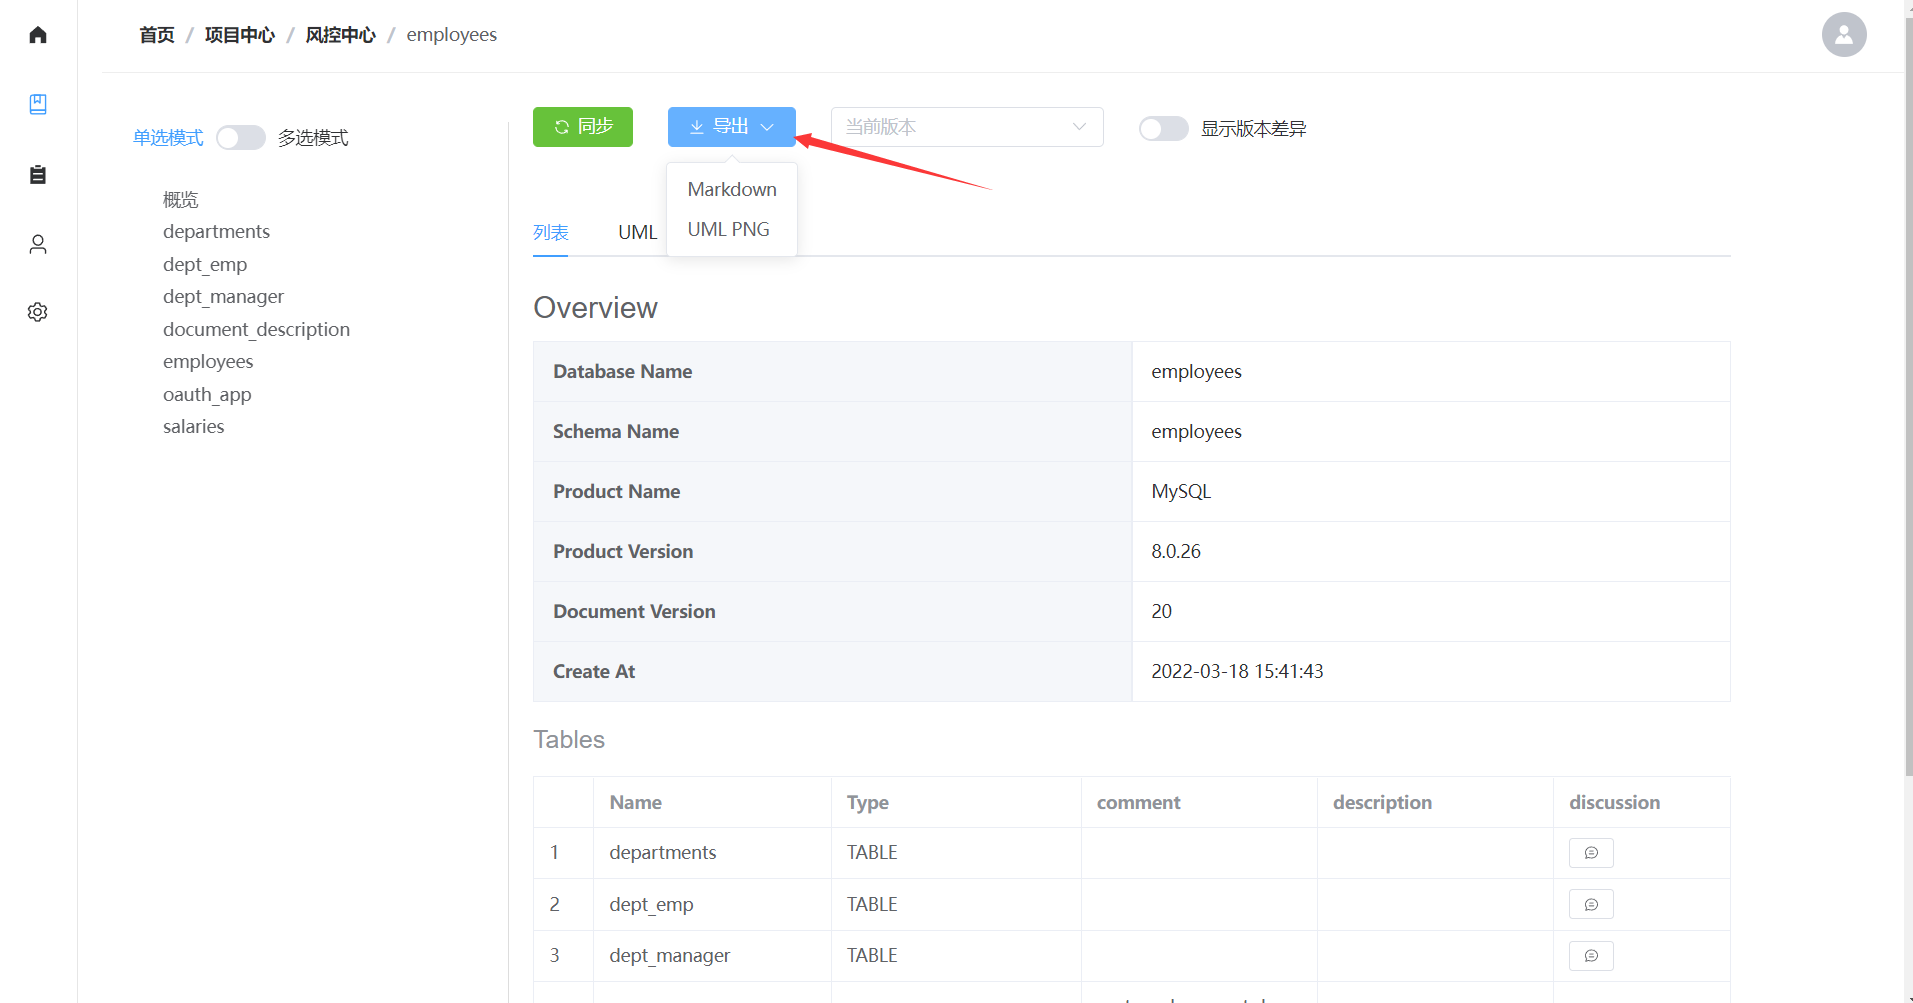
Task: Open the discussion icon for dept_emp
Action: 1590,905
